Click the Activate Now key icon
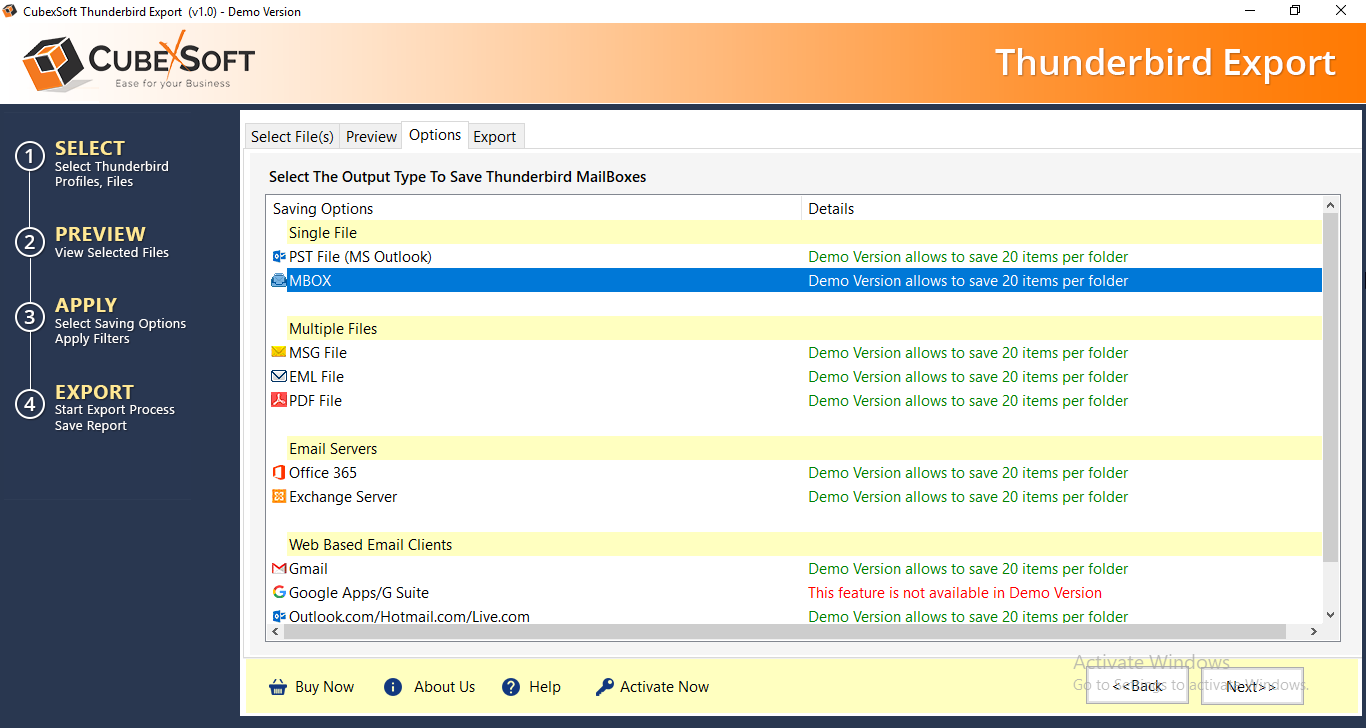Screen dimensions: 1366x728 [x=604, y=687]
